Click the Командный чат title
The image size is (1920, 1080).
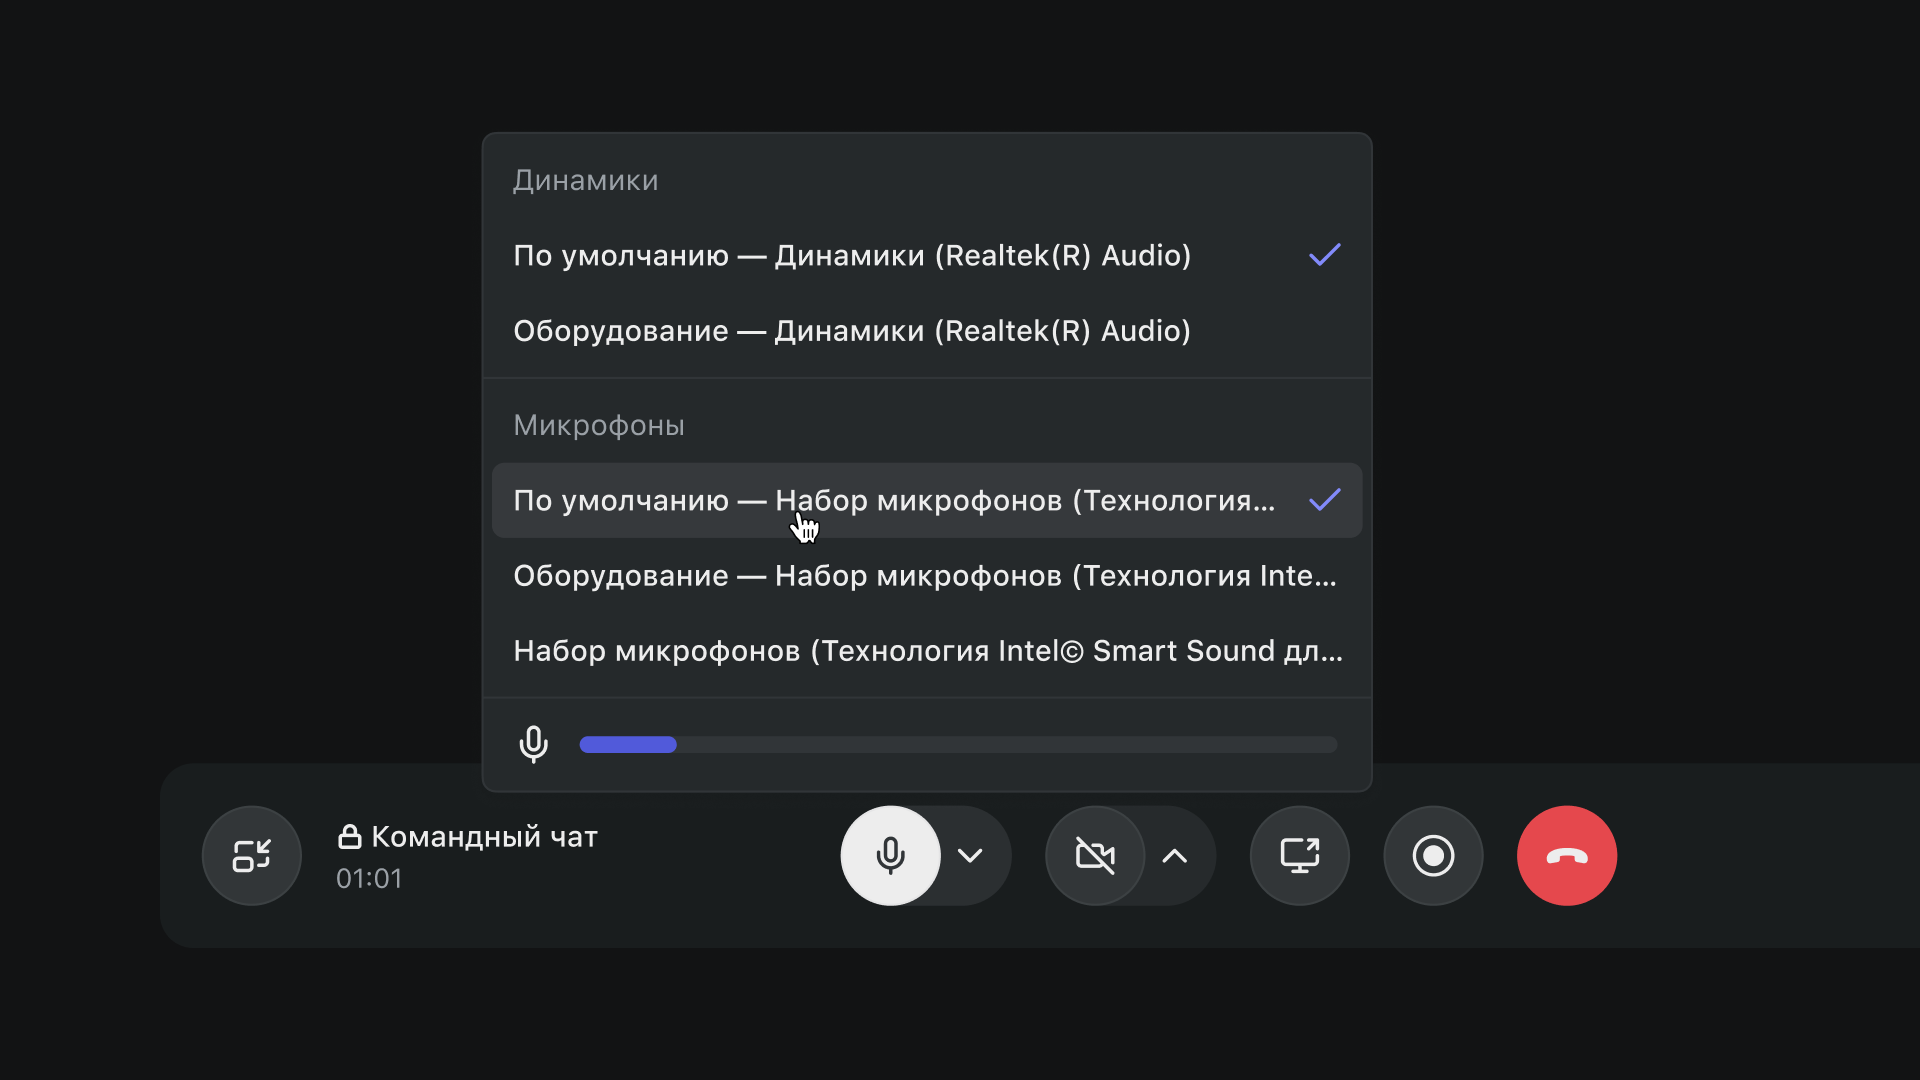[483, 836]
